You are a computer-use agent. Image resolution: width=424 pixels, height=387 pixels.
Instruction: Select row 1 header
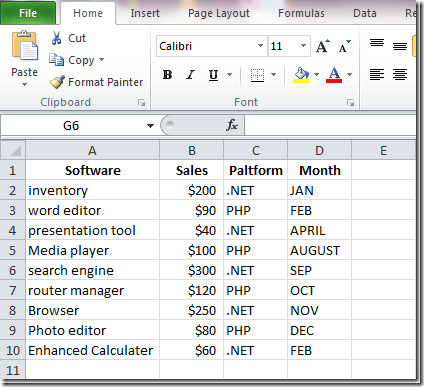point(13,170)
